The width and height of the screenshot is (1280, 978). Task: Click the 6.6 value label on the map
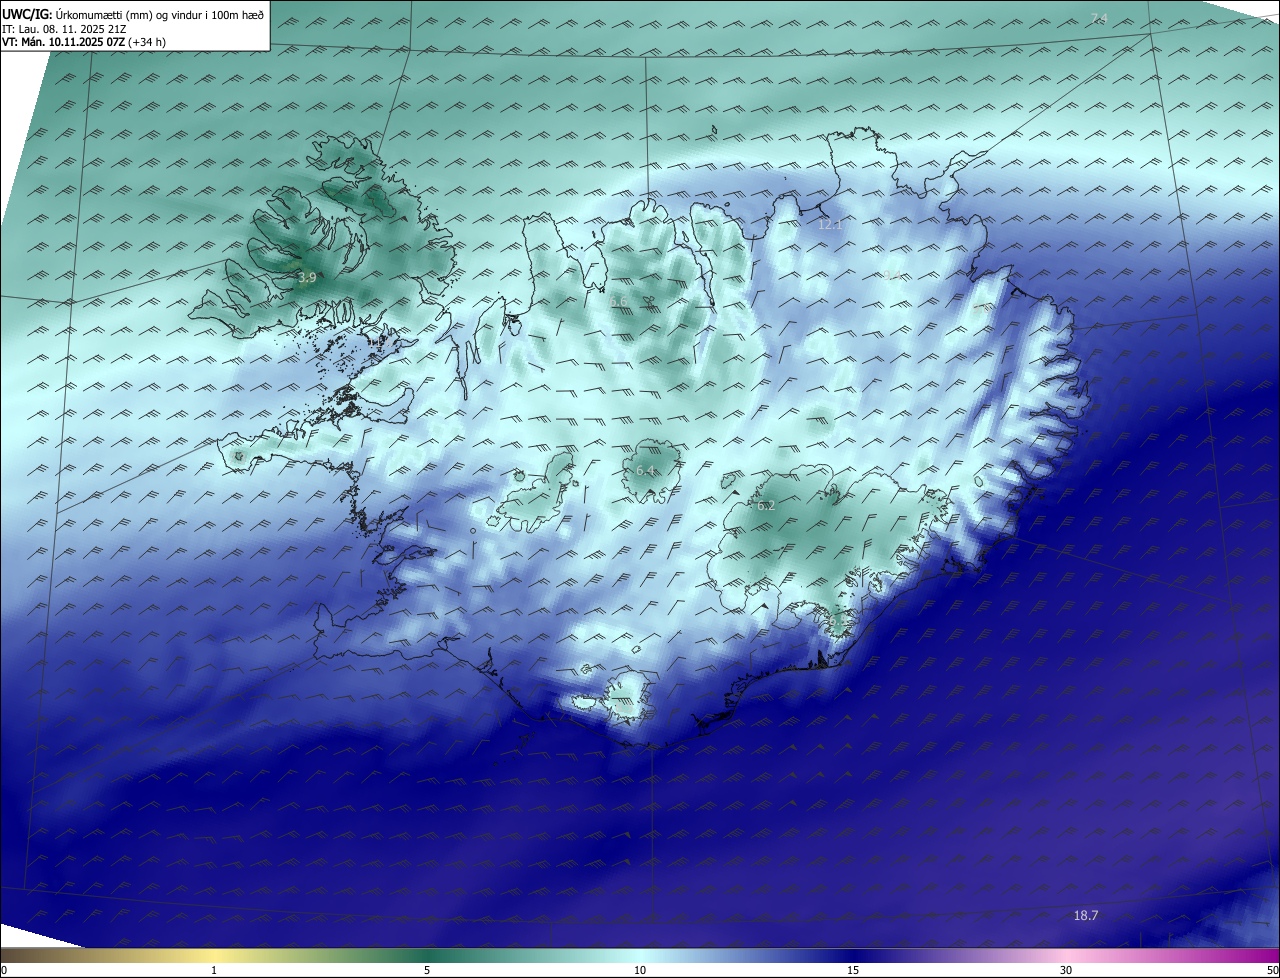point(619,301)
